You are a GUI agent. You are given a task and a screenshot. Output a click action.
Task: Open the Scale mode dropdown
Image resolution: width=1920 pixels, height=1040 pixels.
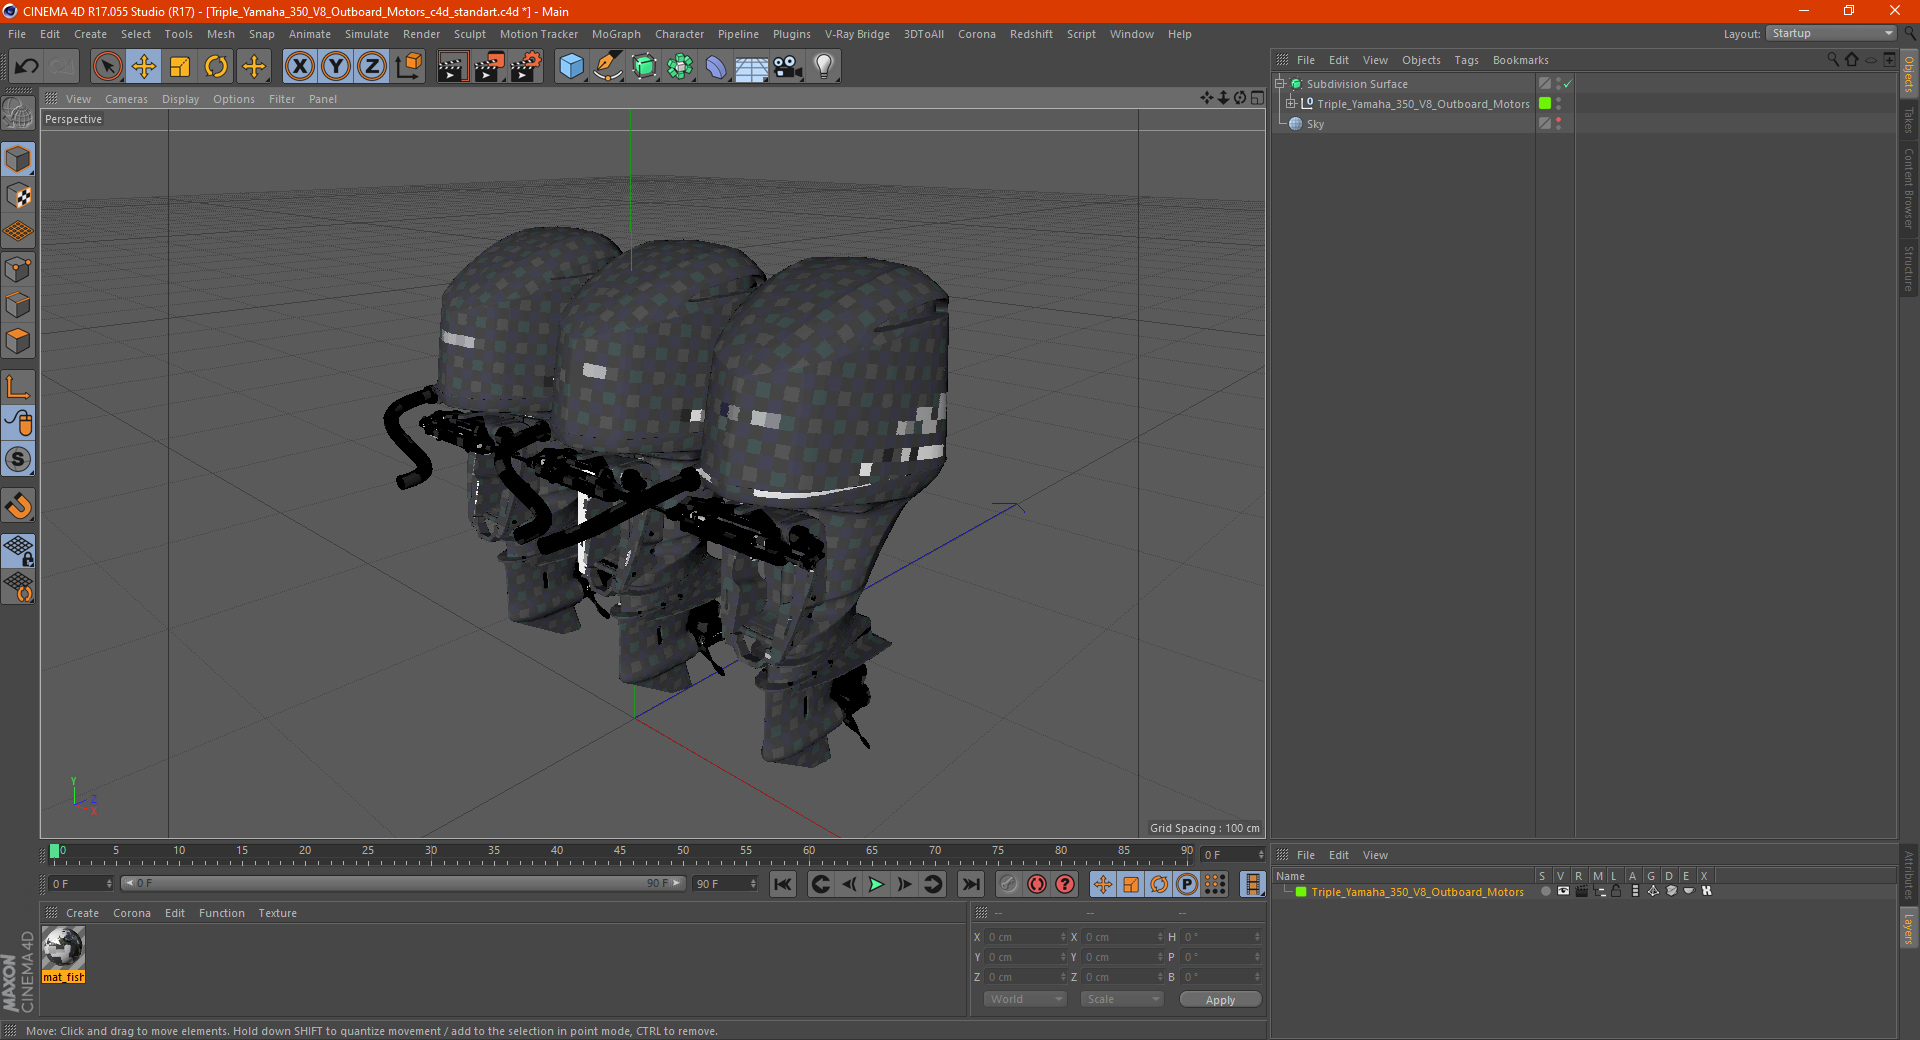coord(1122,999)
